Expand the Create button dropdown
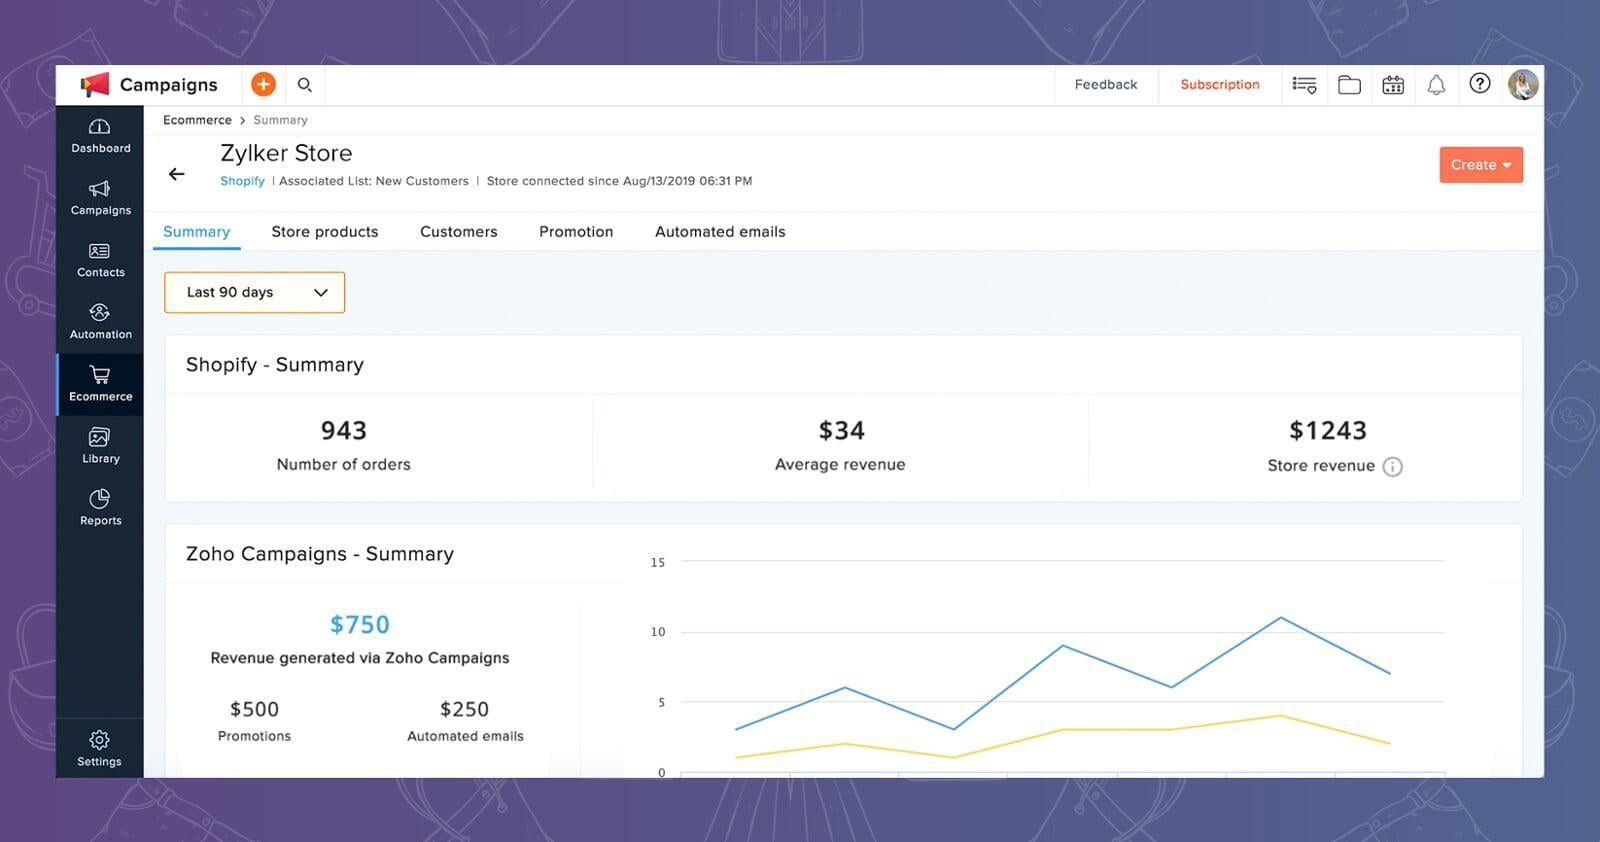This screenshot has height=842, width=1600. (x=1481, y=165)
